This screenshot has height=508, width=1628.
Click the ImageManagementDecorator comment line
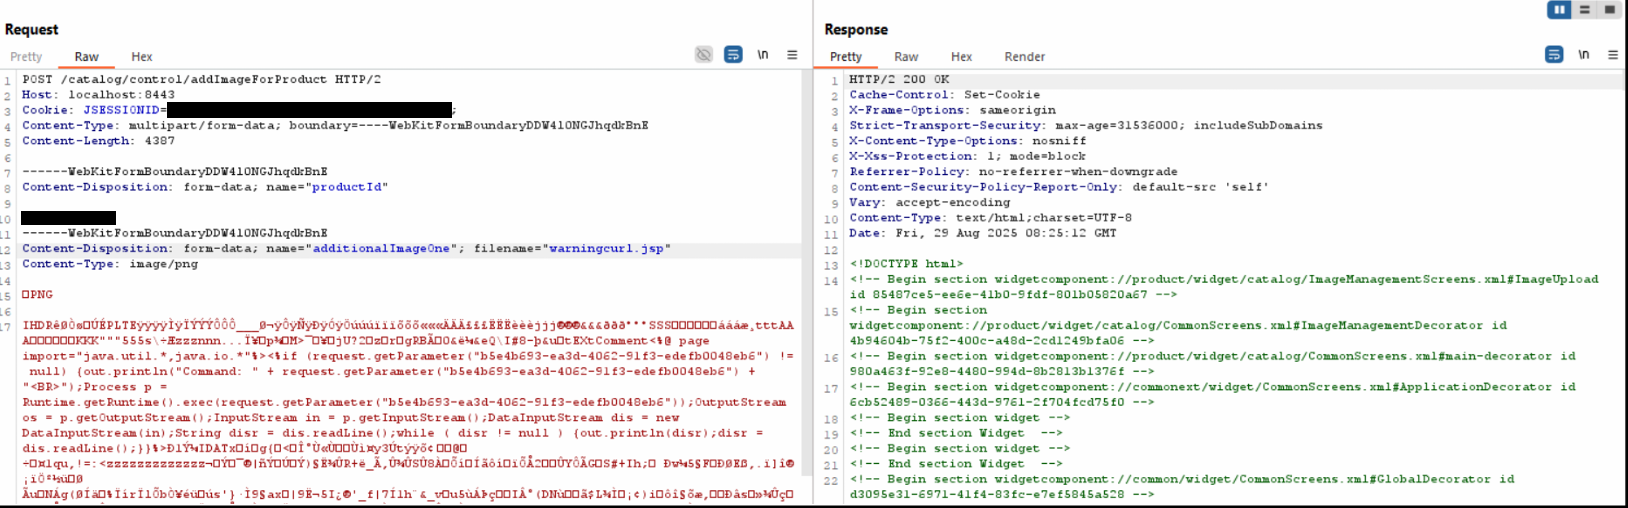click(x=1178, y=325)
